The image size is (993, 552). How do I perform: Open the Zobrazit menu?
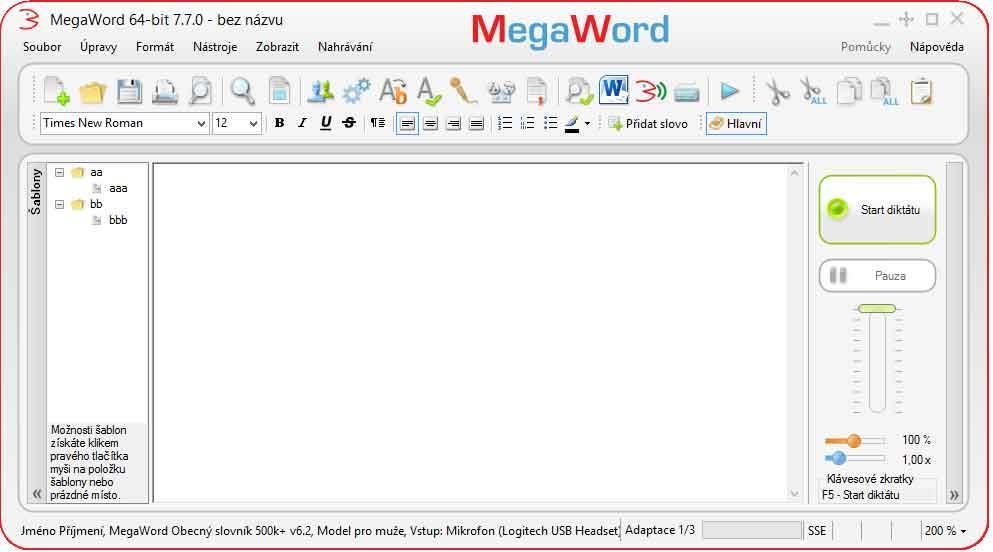[x=277, y=47]
